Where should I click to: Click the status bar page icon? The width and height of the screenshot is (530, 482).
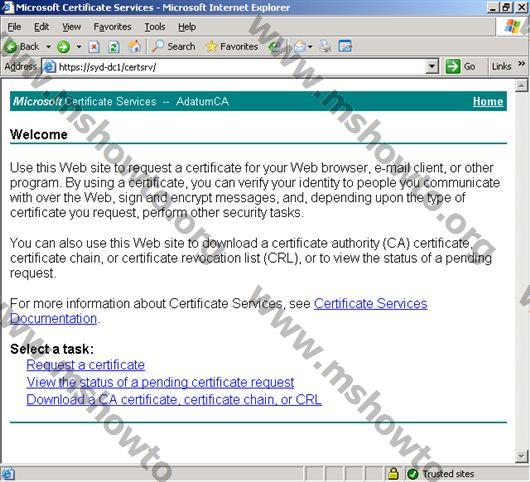pos(8,474)
